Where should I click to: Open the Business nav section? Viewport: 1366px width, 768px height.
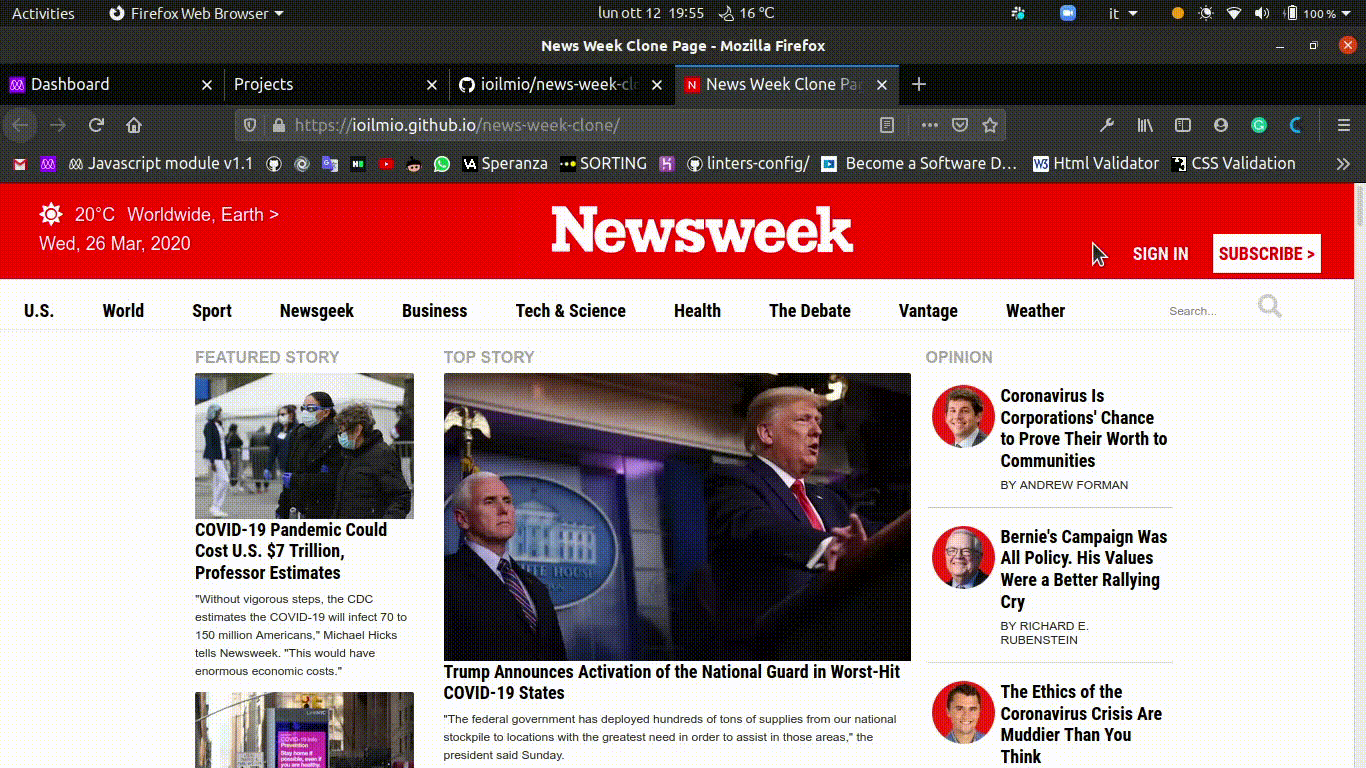[x=435, y=311]
